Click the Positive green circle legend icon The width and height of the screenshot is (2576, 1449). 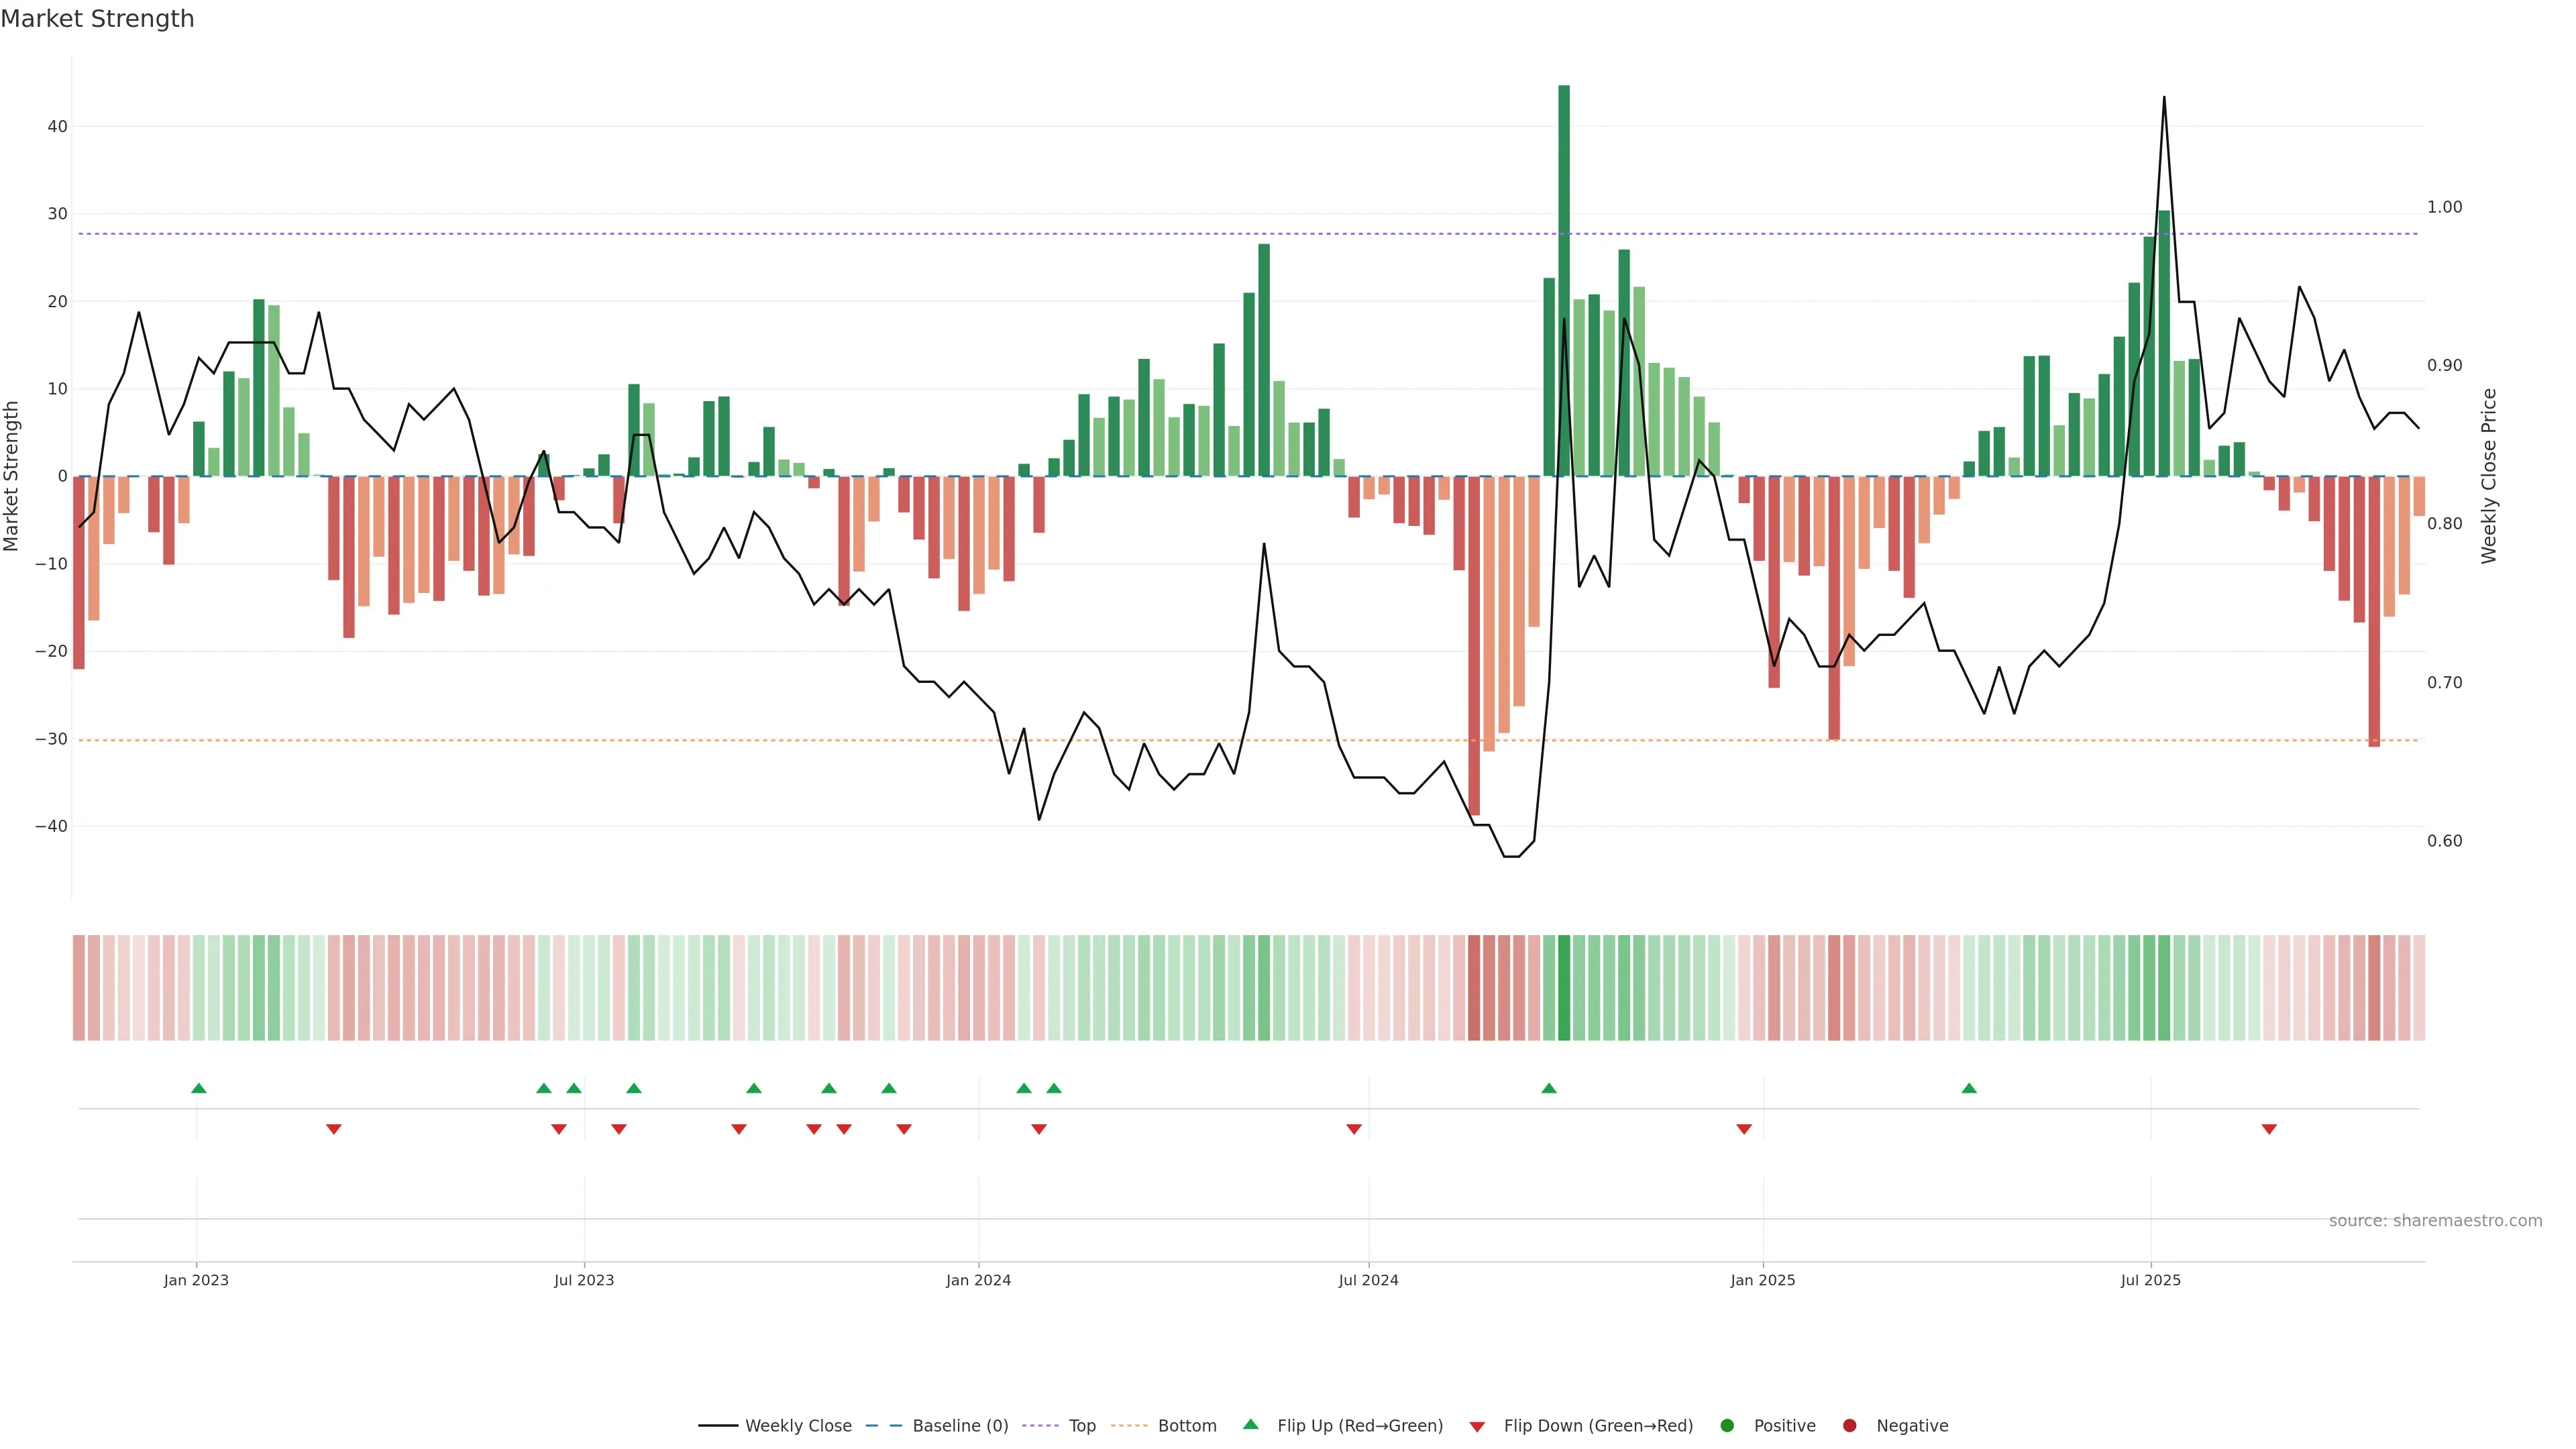(x=1727, y=1425)
